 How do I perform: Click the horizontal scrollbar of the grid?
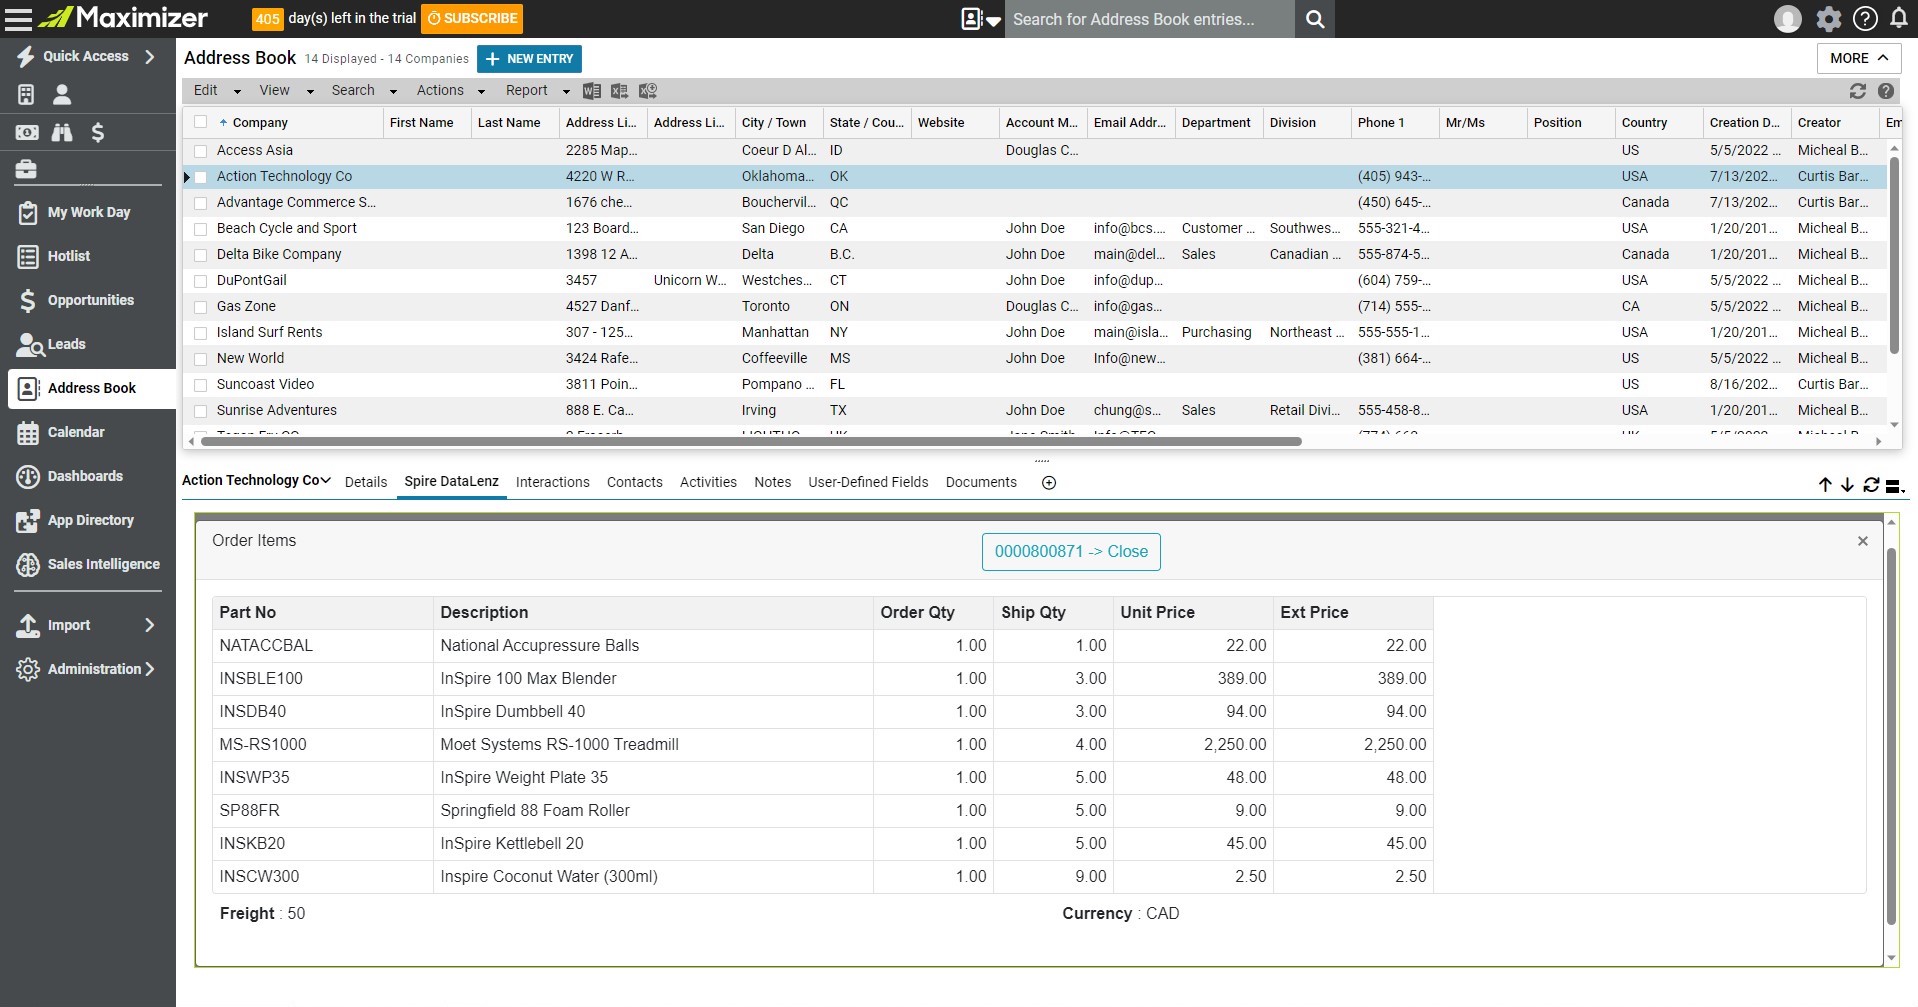[750, 441]
